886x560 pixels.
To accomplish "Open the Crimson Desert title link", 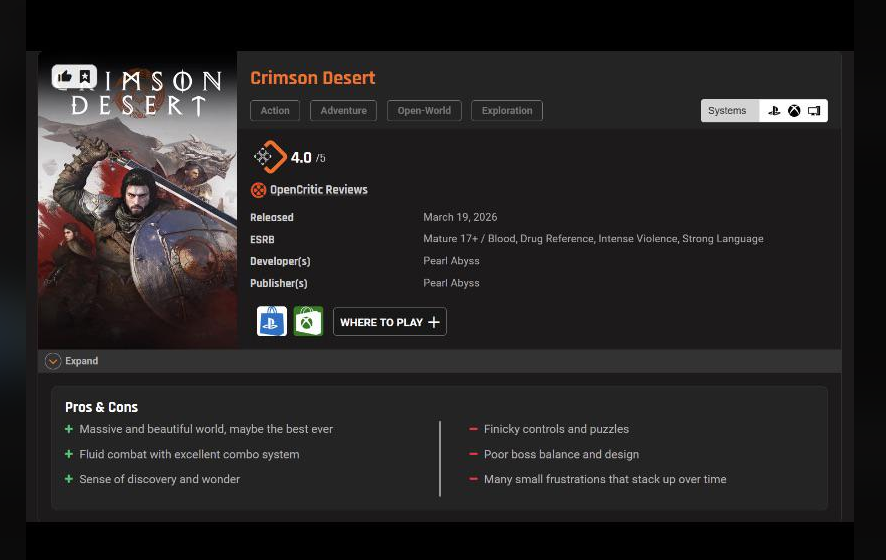I will 312,78.
